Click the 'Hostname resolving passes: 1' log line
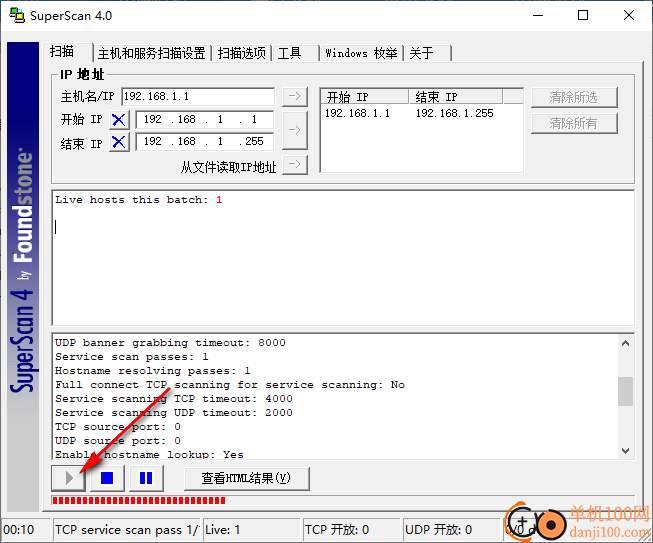The height and width of the screenshot is (543, 653). (153, 371)
